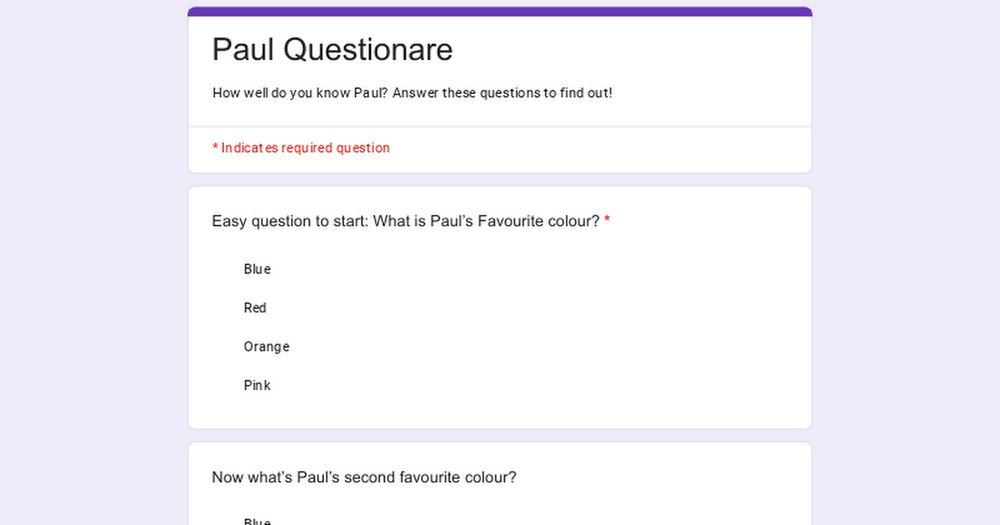Screen dimensions: 1000x525
Task: Choose Blue under second favourite colour question
Action: tap(257, 521)
